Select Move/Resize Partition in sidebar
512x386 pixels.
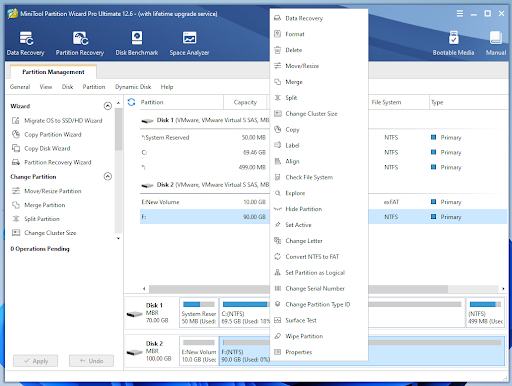[x=47, y=191]
